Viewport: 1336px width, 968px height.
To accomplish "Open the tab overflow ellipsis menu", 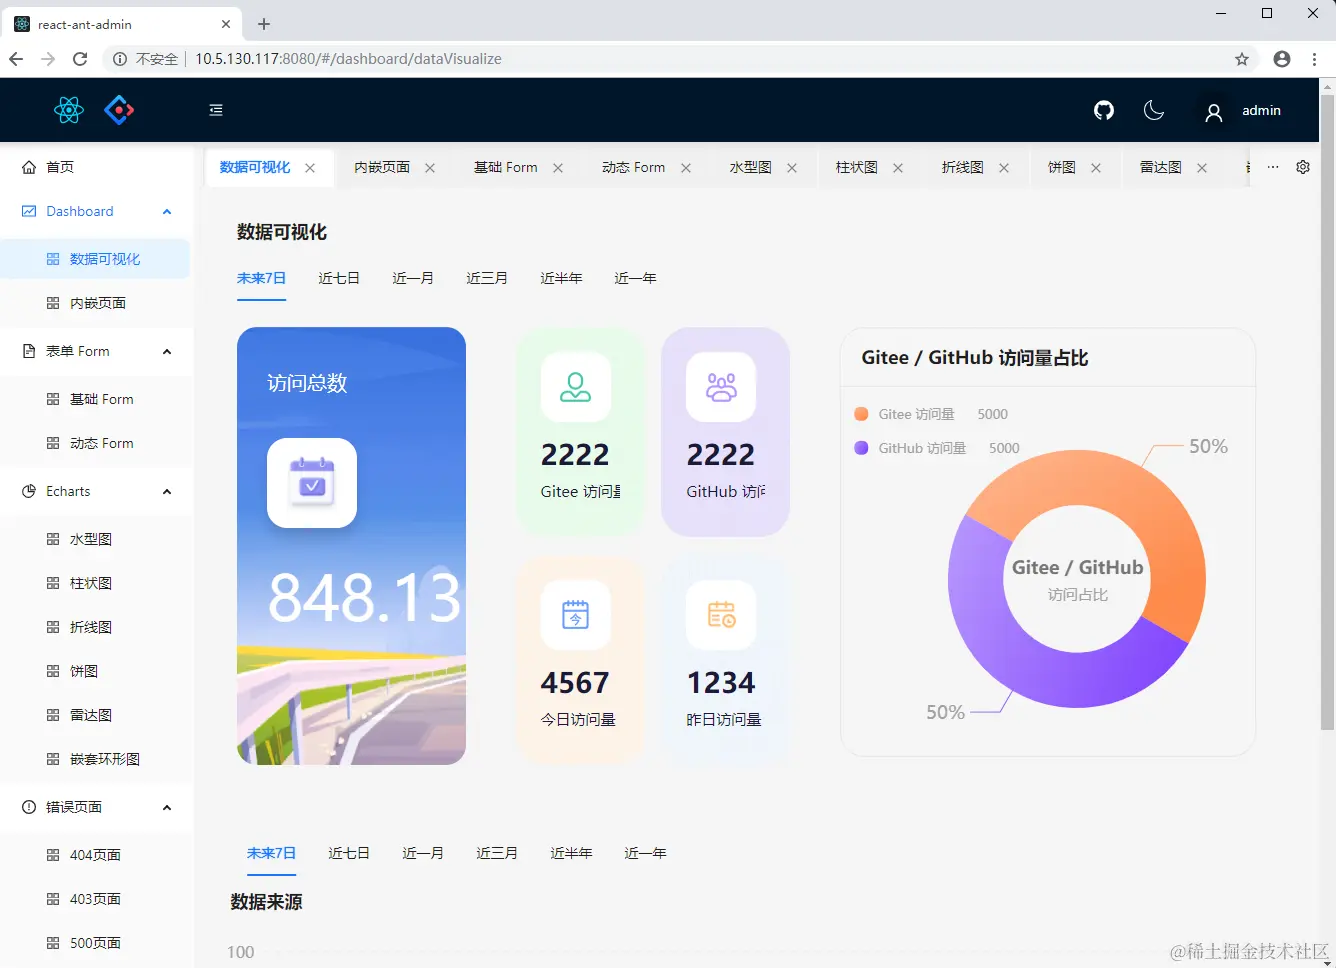I will click(1273, 167).
